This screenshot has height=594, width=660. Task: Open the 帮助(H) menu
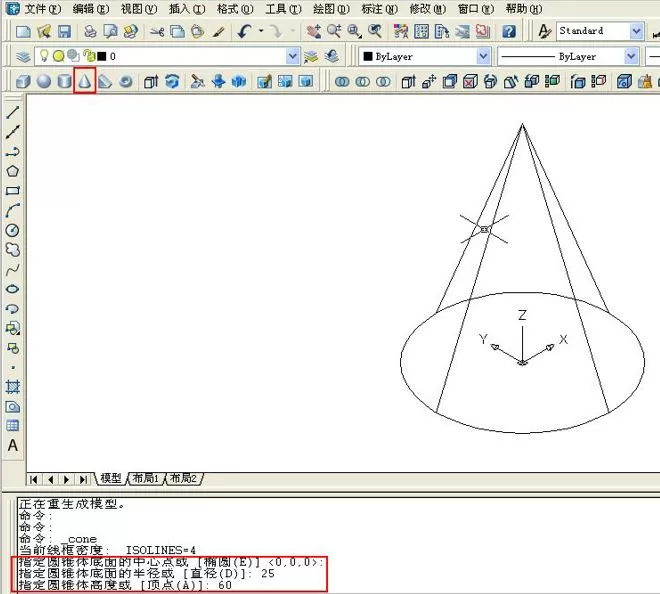click(x=524, y=8)
